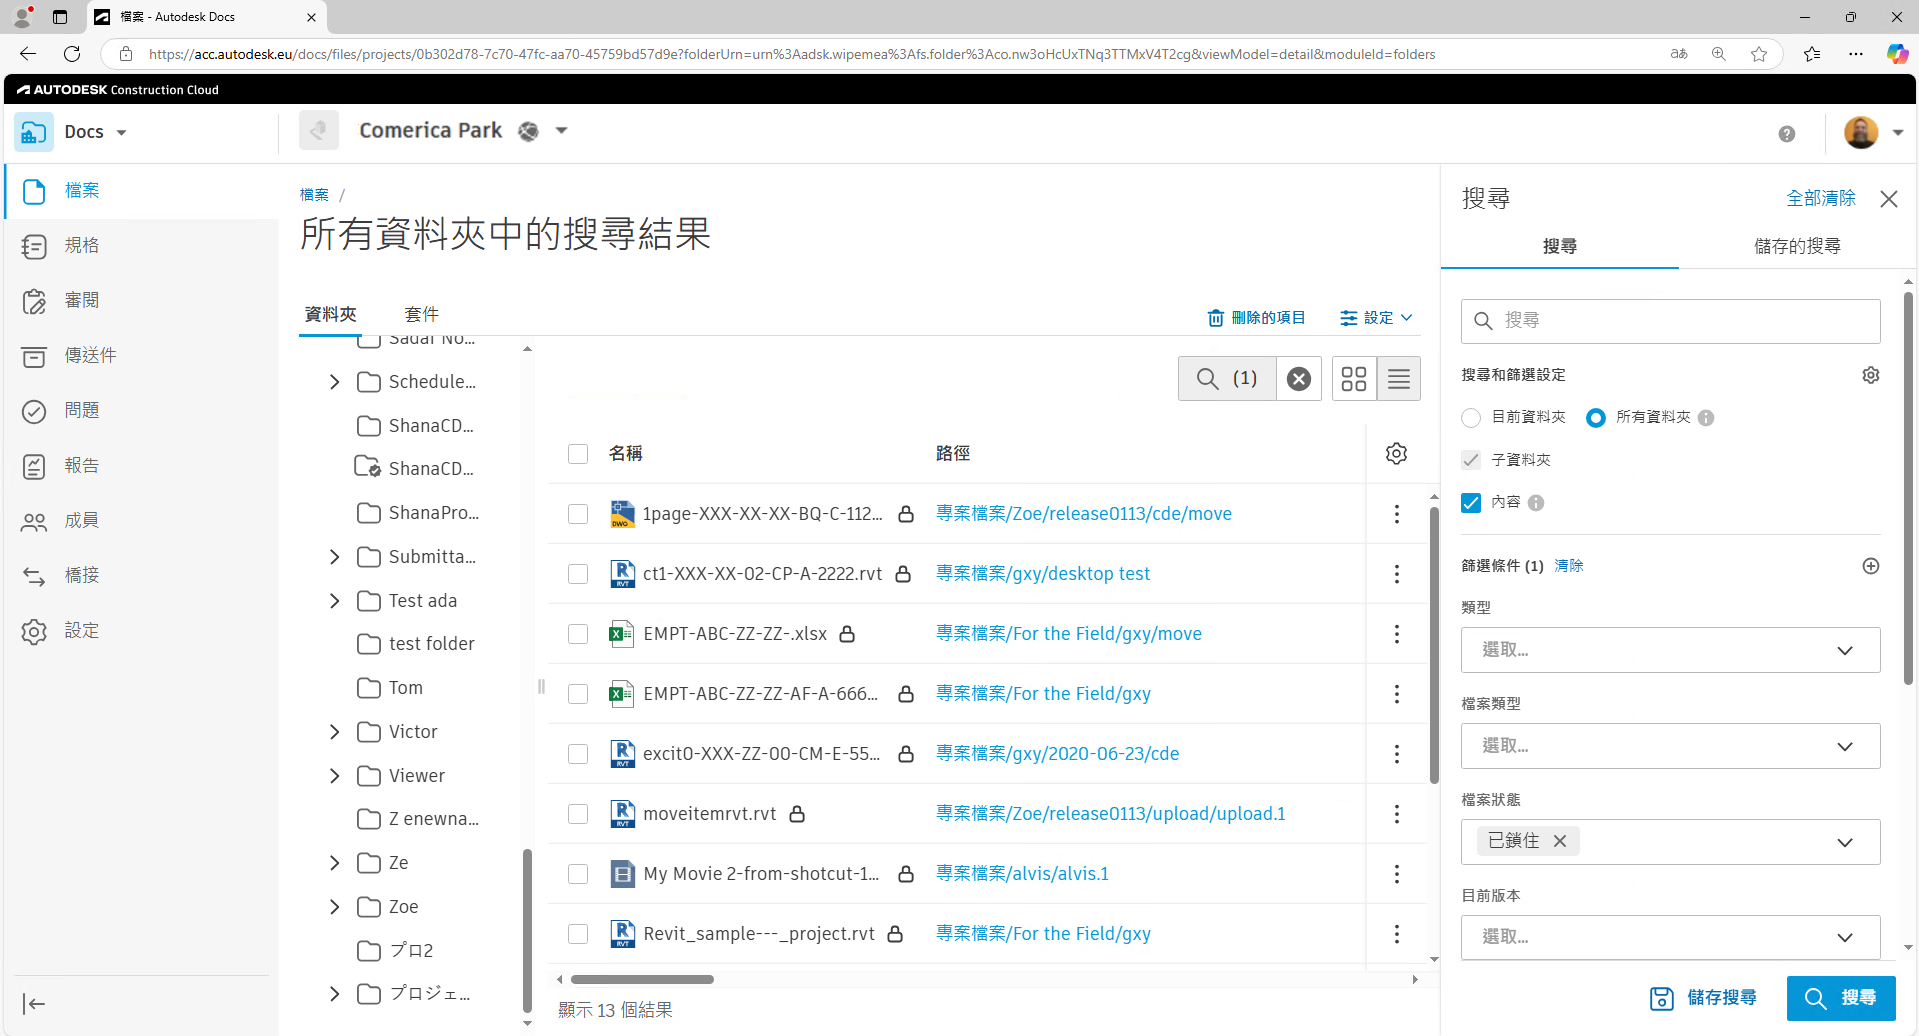The height and width of the screenshot is (1036, 1919).
Task: Toggle the select-all checkbox in table header
Action: pos(578,454)
